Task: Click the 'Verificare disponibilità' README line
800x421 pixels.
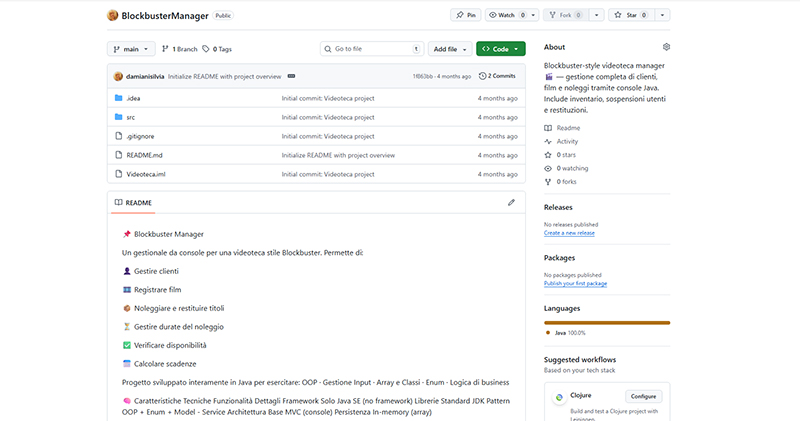Action: (164, 345)
